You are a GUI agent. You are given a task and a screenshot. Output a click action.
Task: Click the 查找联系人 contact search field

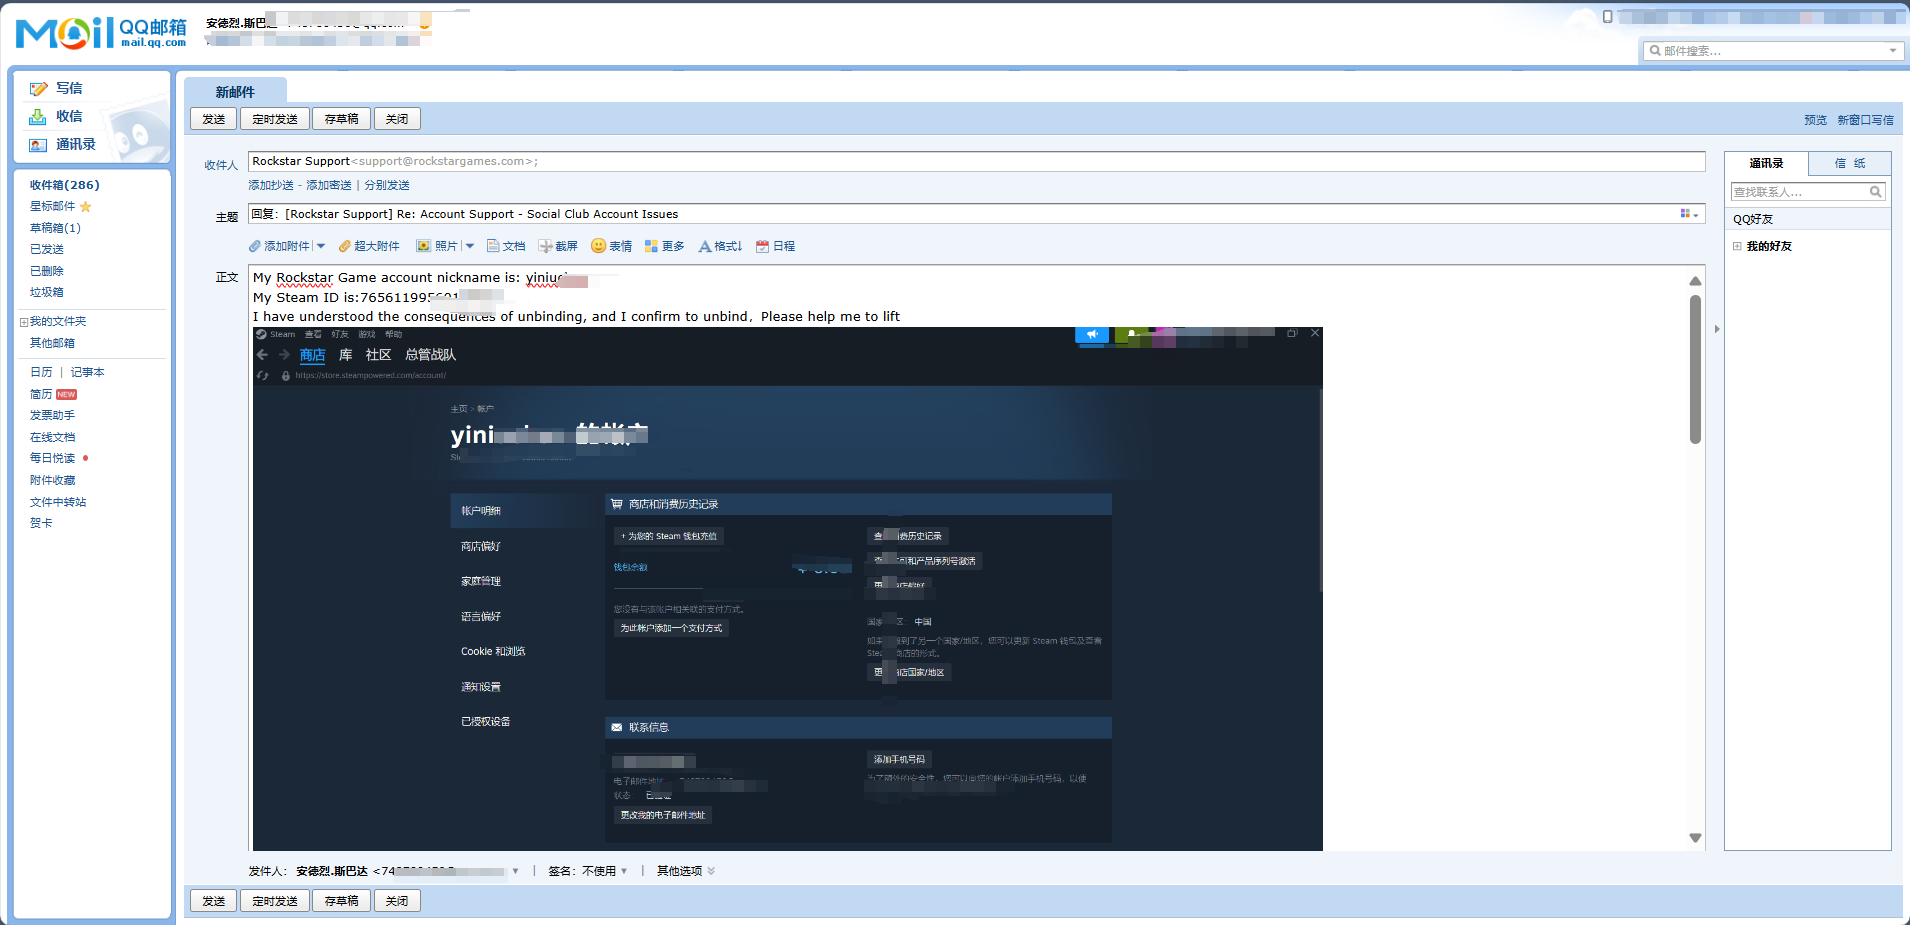pyautogui.click(x=1799, y=192)
